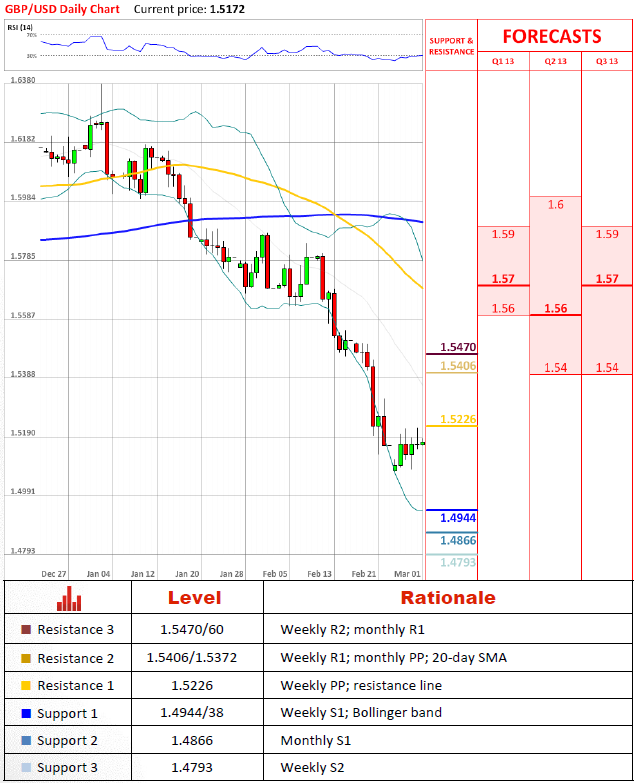Screen dimensions: 636x783
Task: Select the 'Resistance 2' row label
Action: [75, 658]
